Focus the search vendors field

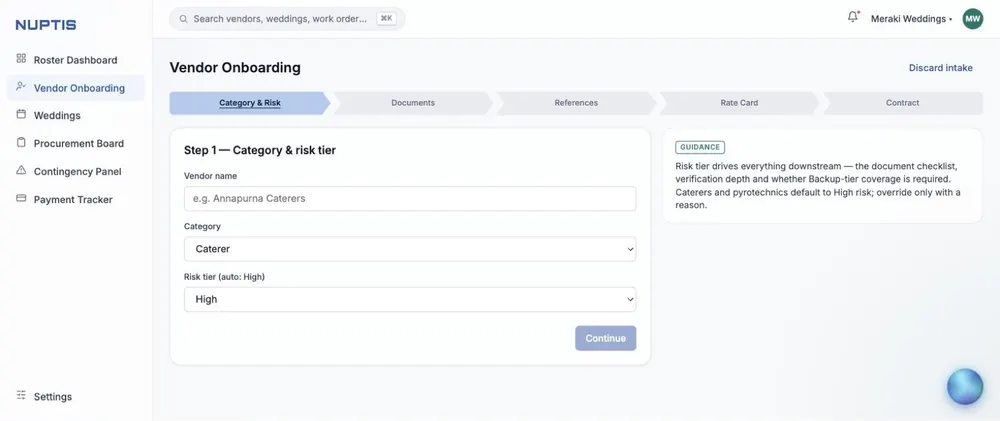click(287, 19)
